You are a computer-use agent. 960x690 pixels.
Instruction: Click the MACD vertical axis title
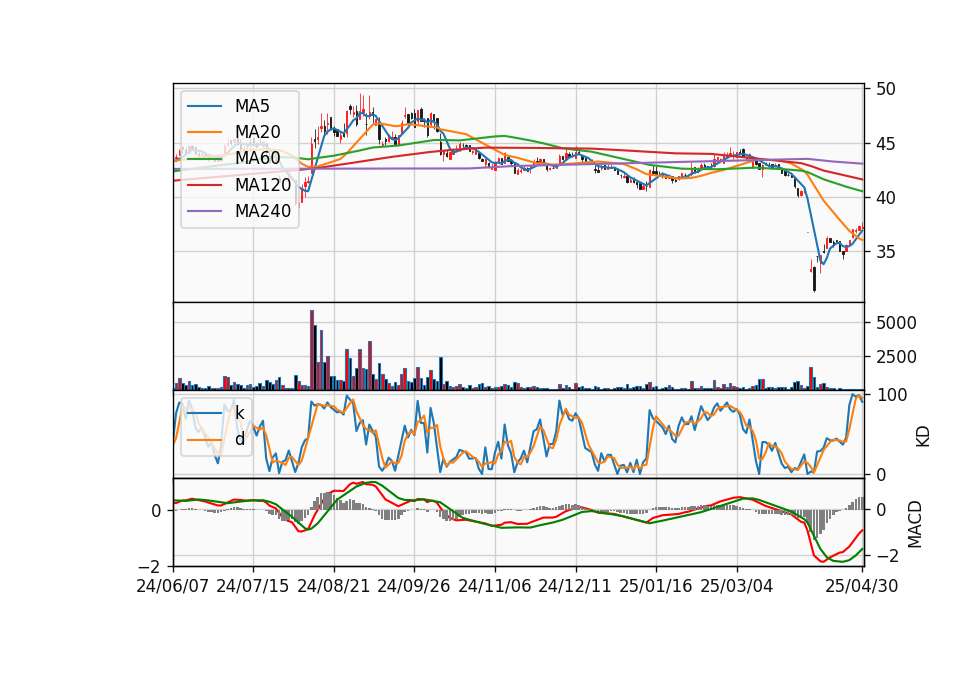(x=914, y=524)
